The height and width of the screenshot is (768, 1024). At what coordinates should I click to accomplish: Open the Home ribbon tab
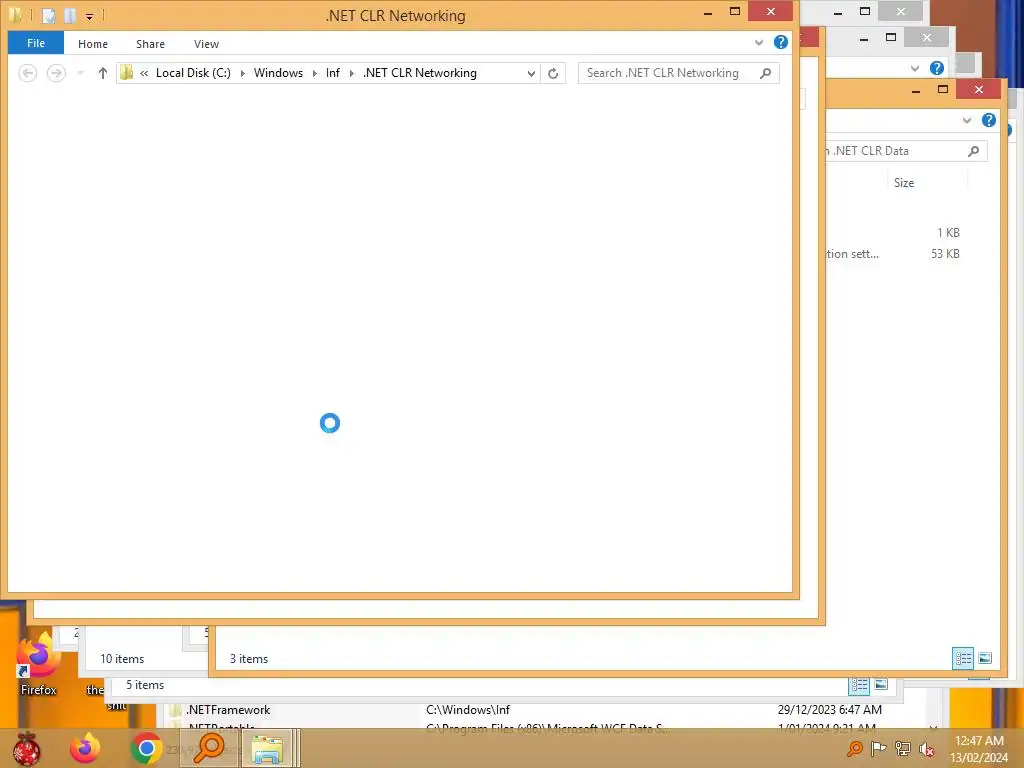pyautogui.click(x=93, y=44)
